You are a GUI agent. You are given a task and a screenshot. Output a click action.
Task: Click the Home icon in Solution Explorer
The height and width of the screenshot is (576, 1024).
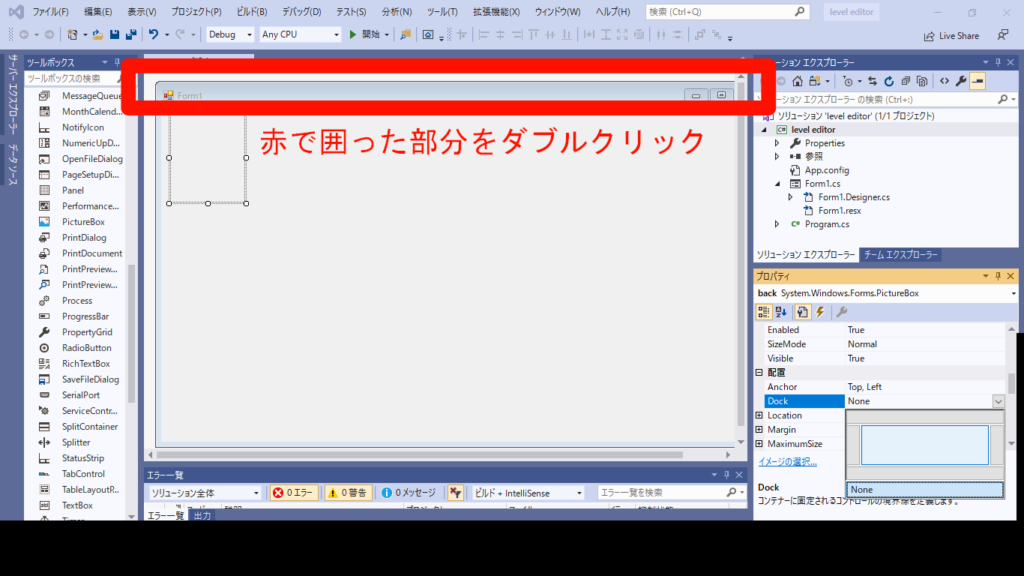798,81
